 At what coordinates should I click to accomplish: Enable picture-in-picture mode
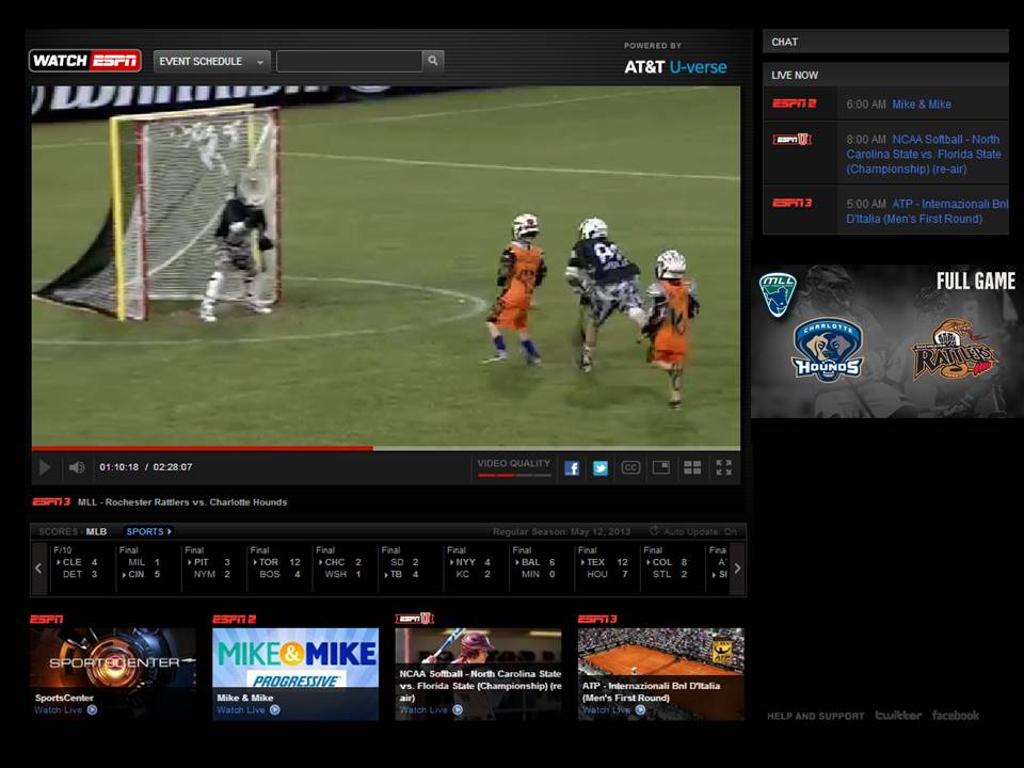661,468
